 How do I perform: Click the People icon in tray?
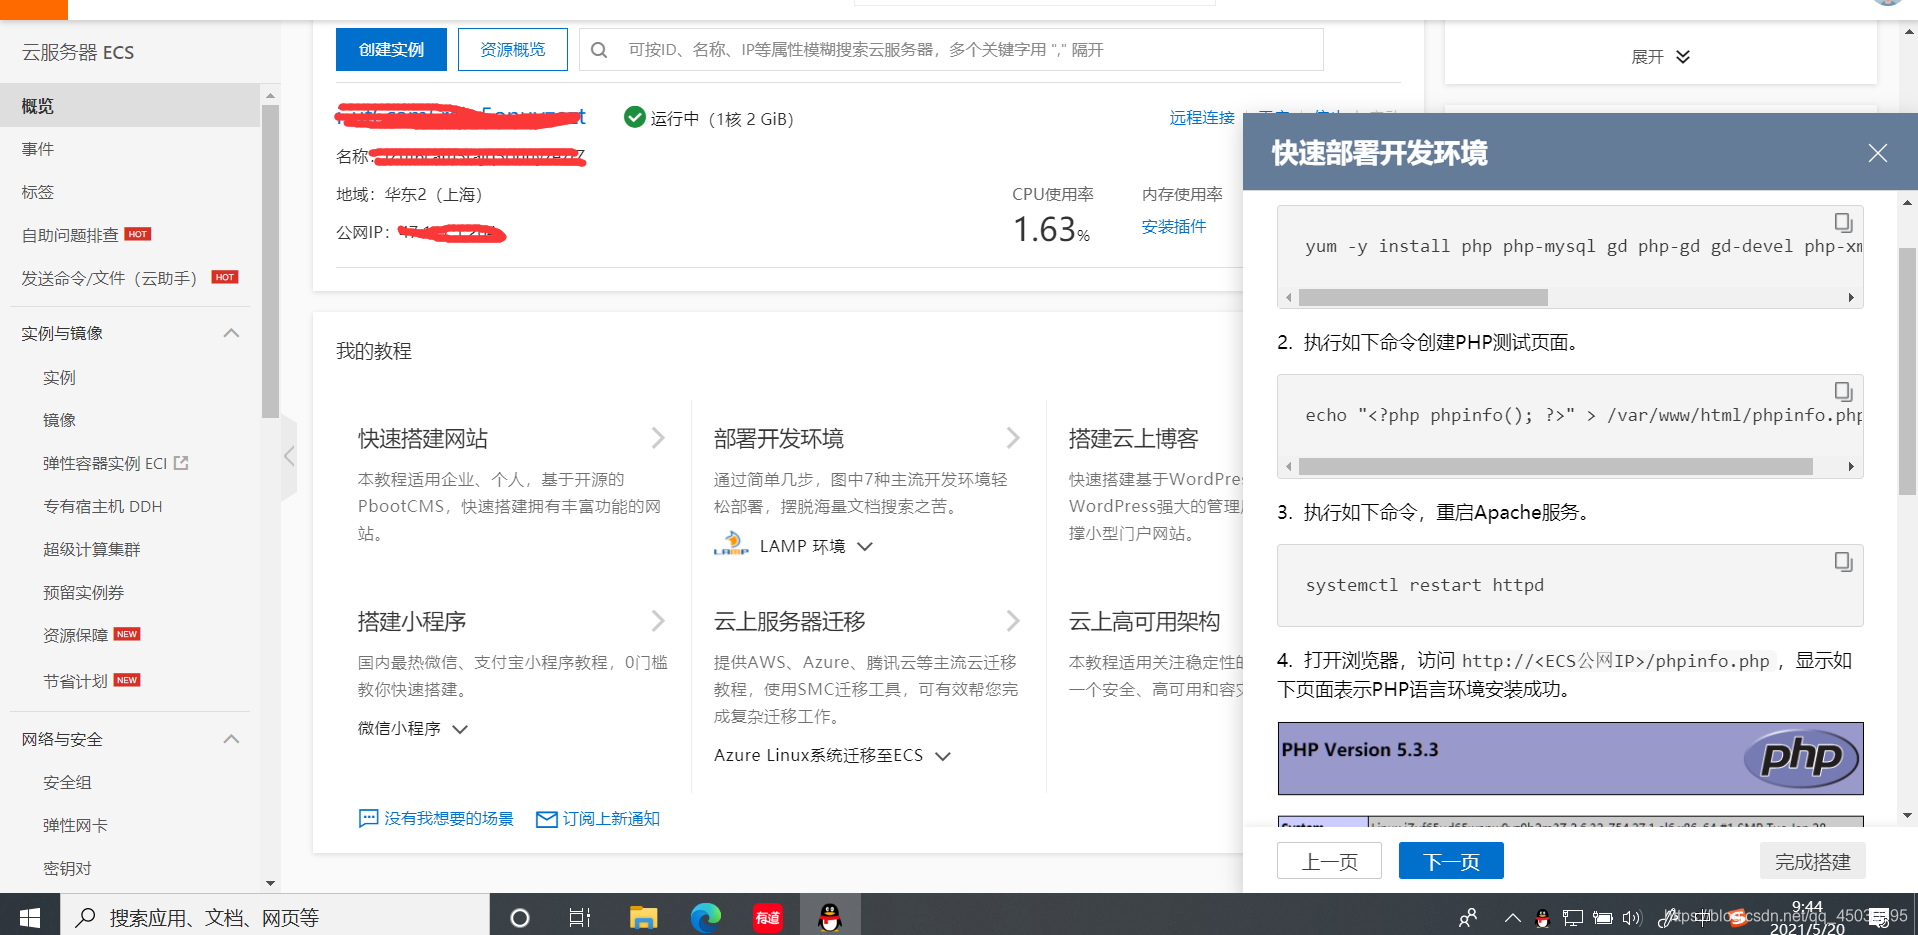[x=1467, y=918]
